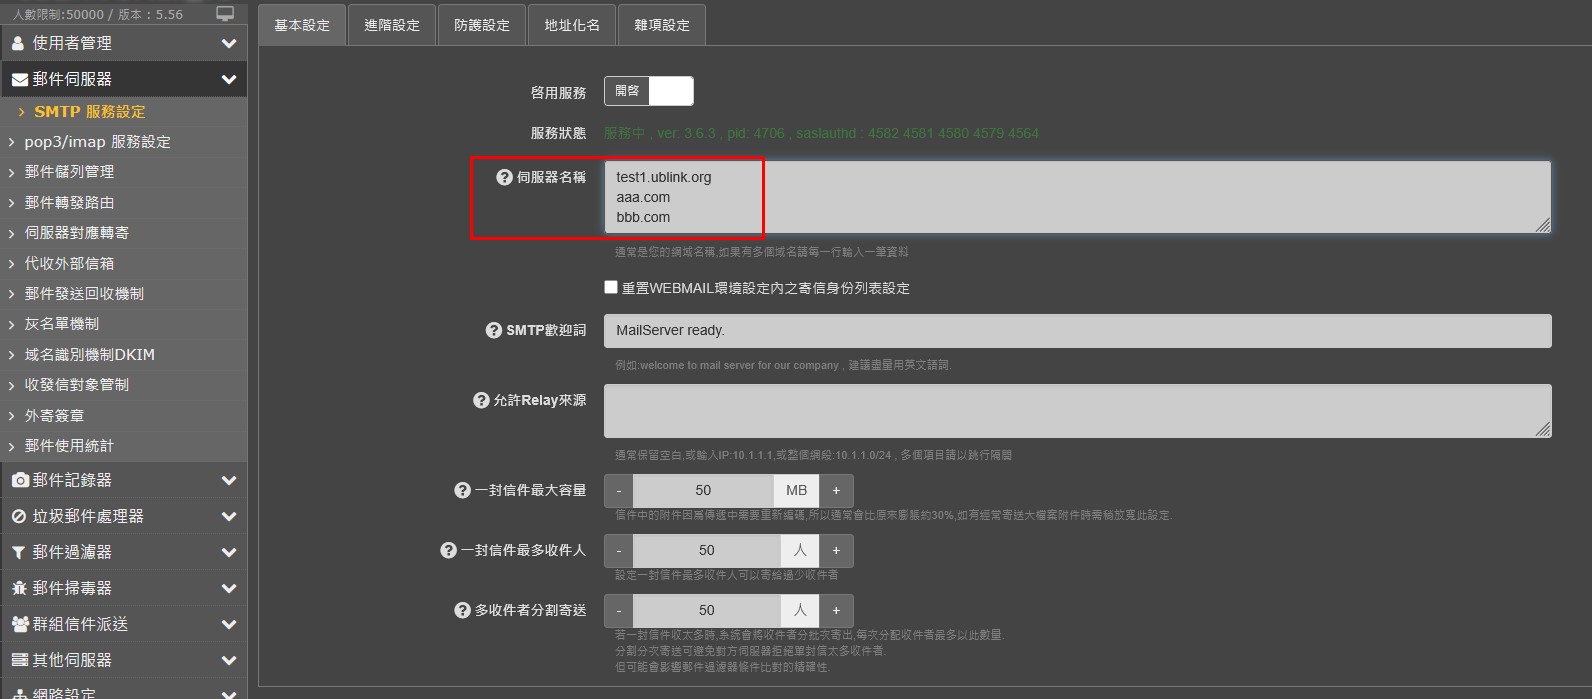Toggle the 啟用服務 switch
Image resolution: width=1592 pixels, height=699 pixels.
[648, 91]
